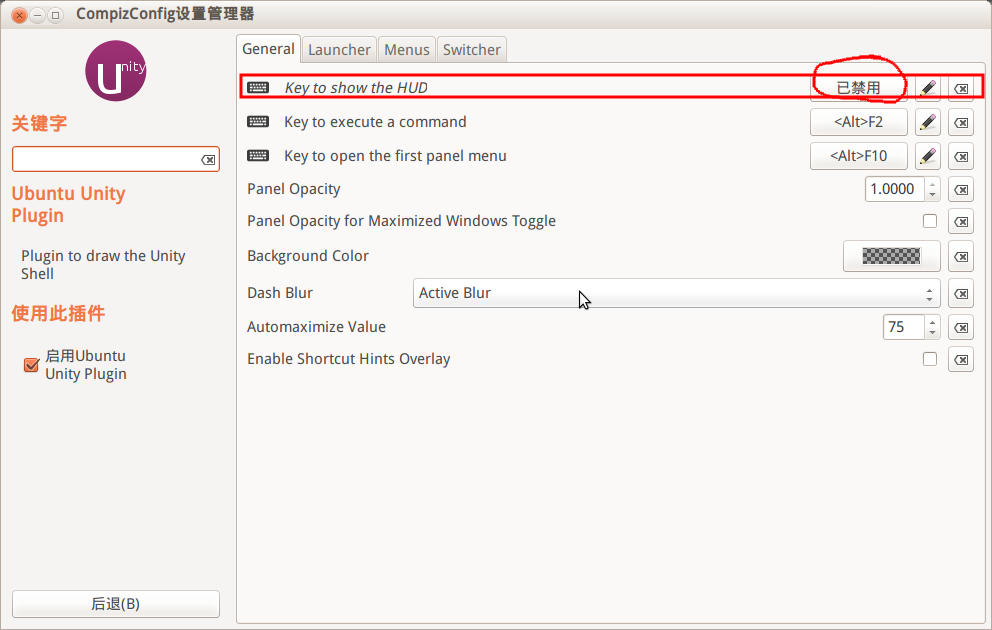Maximize the CompizConfig window

click(55, 15)
